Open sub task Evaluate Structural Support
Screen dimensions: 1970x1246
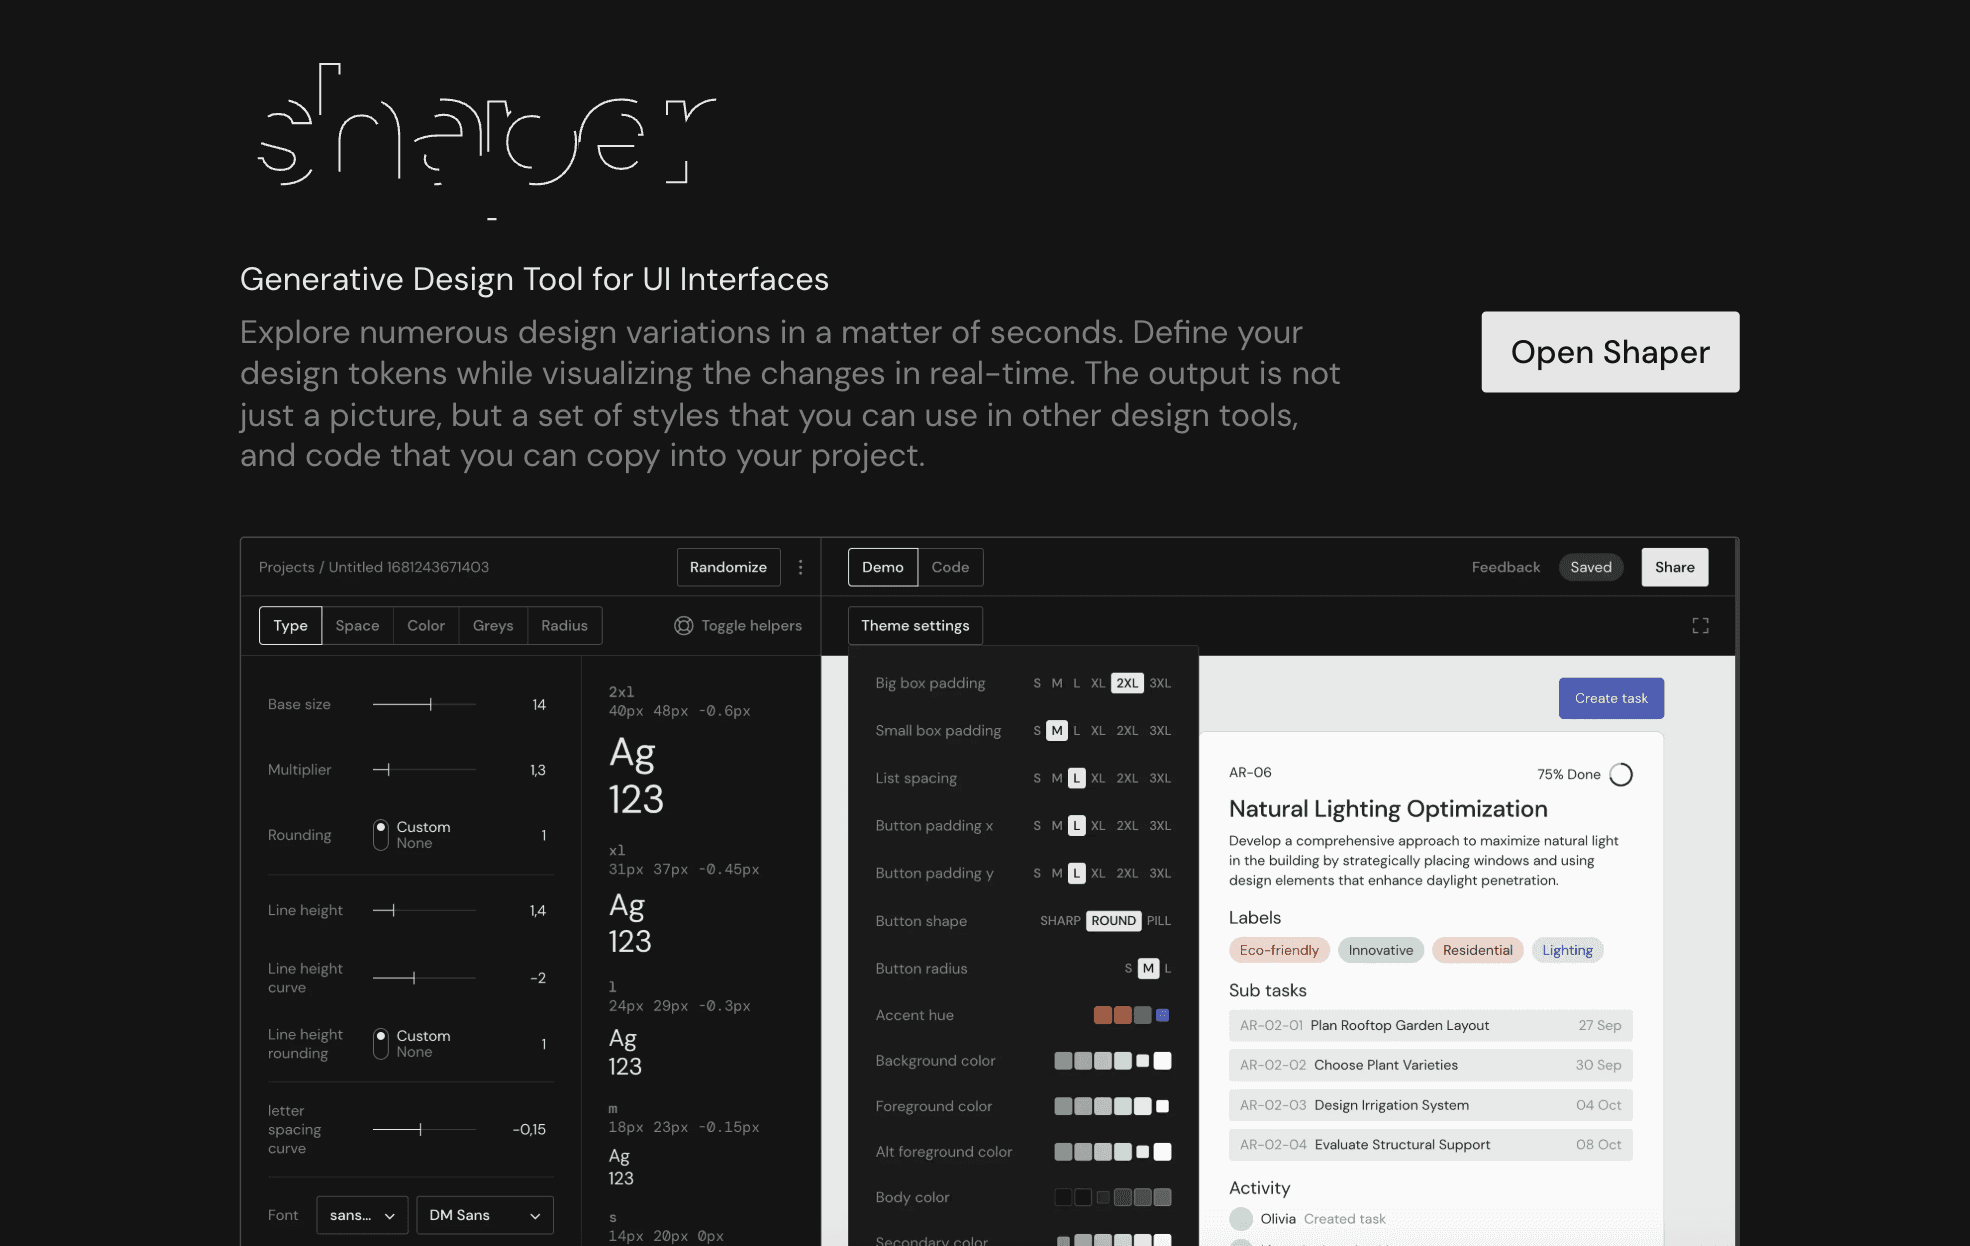coord(1430,1145)
